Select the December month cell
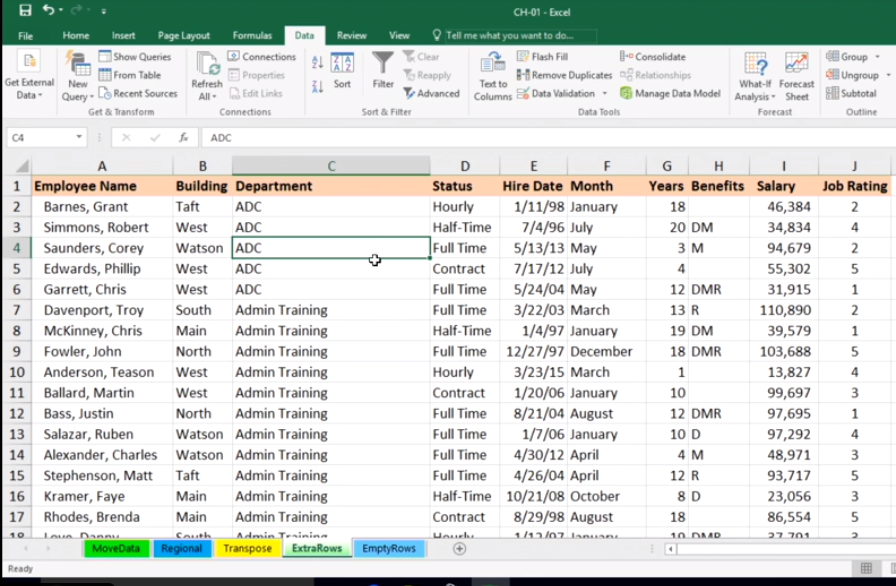This screenshot has width=896, height=586. click(x=606, y=351)
